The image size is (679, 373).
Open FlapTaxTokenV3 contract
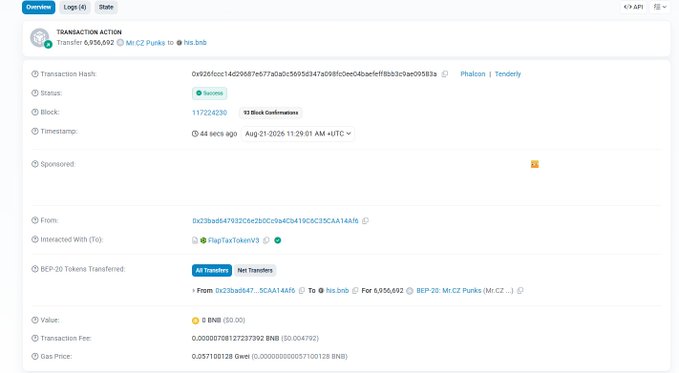(233, 240)
